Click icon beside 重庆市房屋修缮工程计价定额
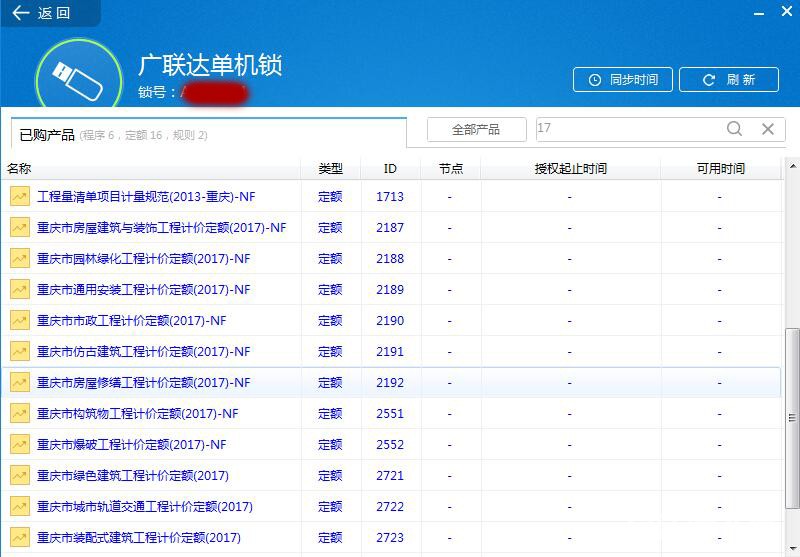This screenshot has height=557, width=800. (x=20, y=383)
